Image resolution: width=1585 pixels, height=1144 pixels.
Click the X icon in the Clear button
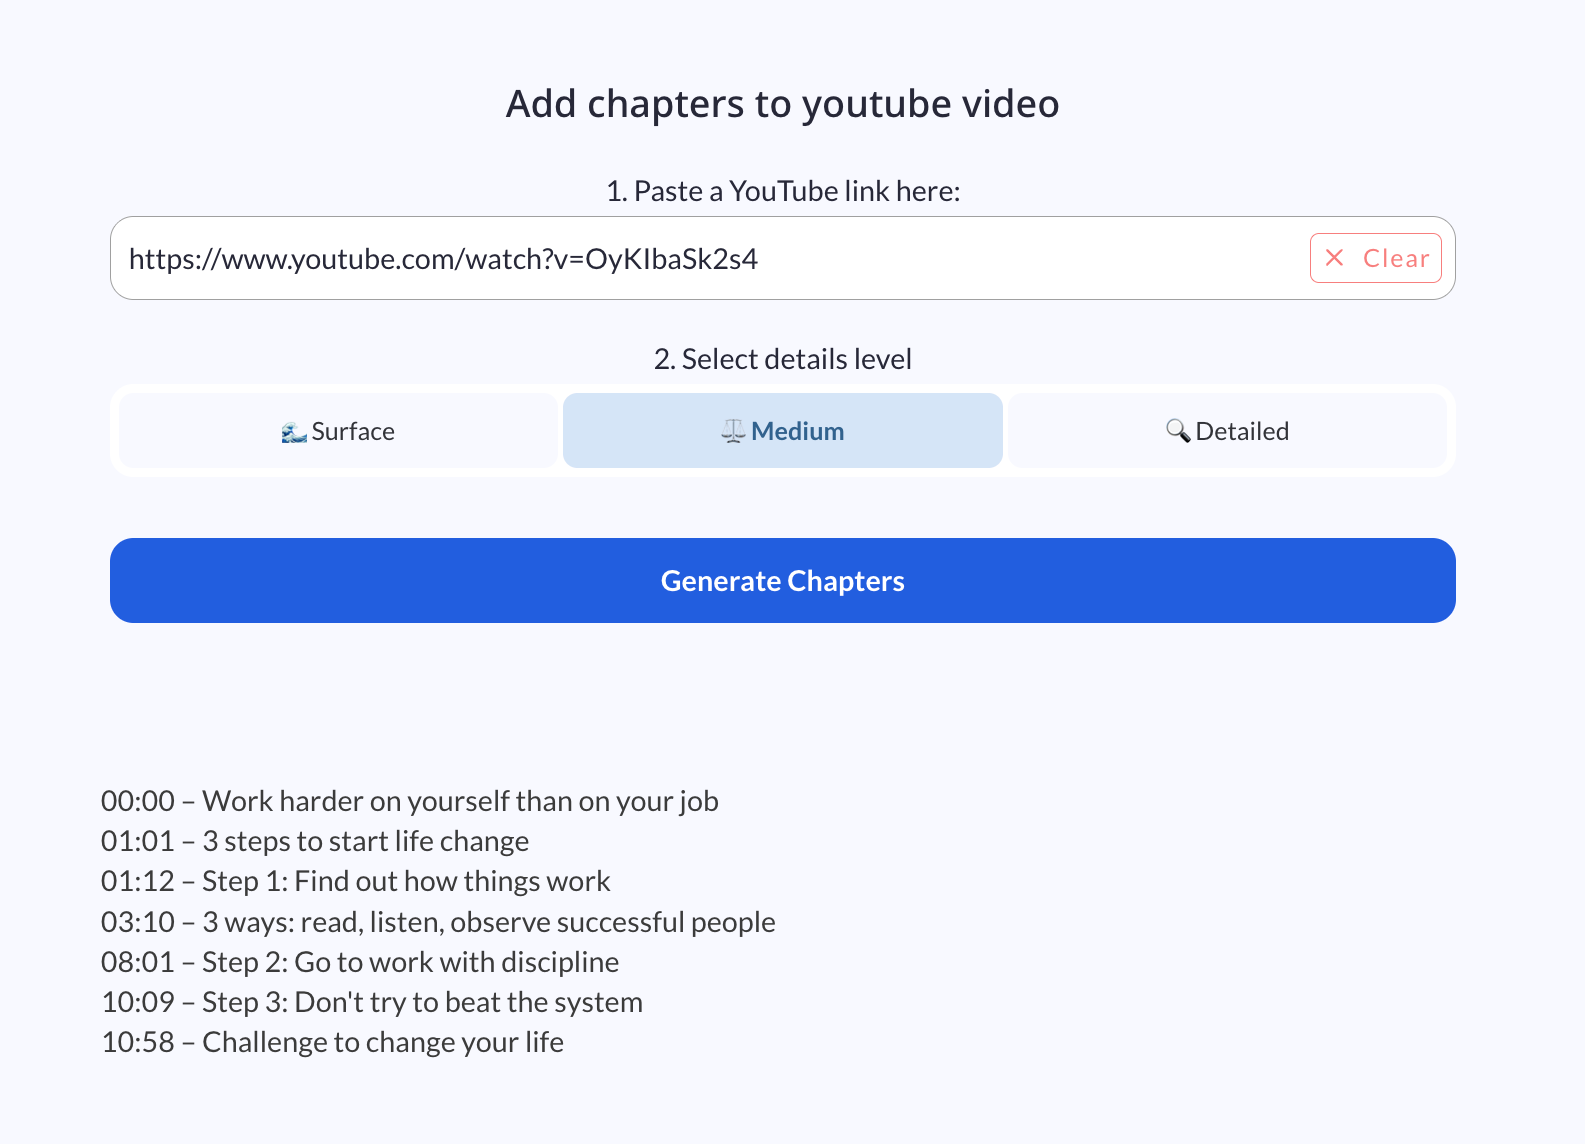point(1334,258)
